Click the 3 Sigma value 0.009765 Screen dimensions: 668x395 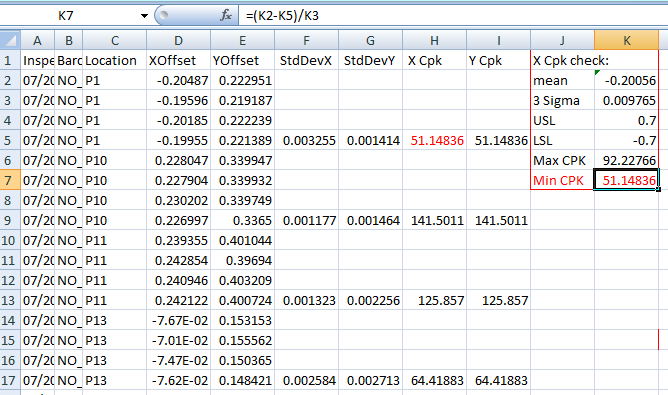[x=627, y=101]
